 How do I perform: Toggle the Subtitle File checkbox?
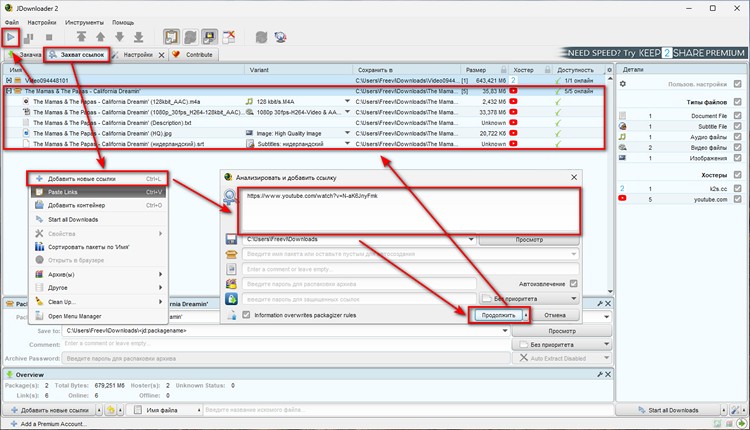pos(737,126)
